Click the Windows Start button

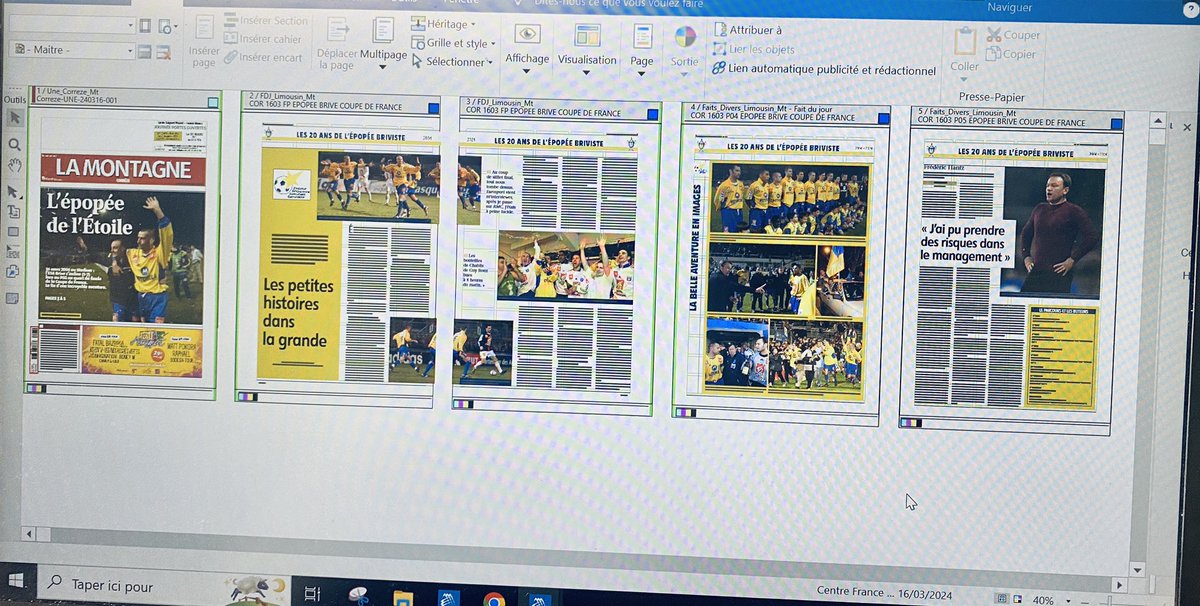18,581
